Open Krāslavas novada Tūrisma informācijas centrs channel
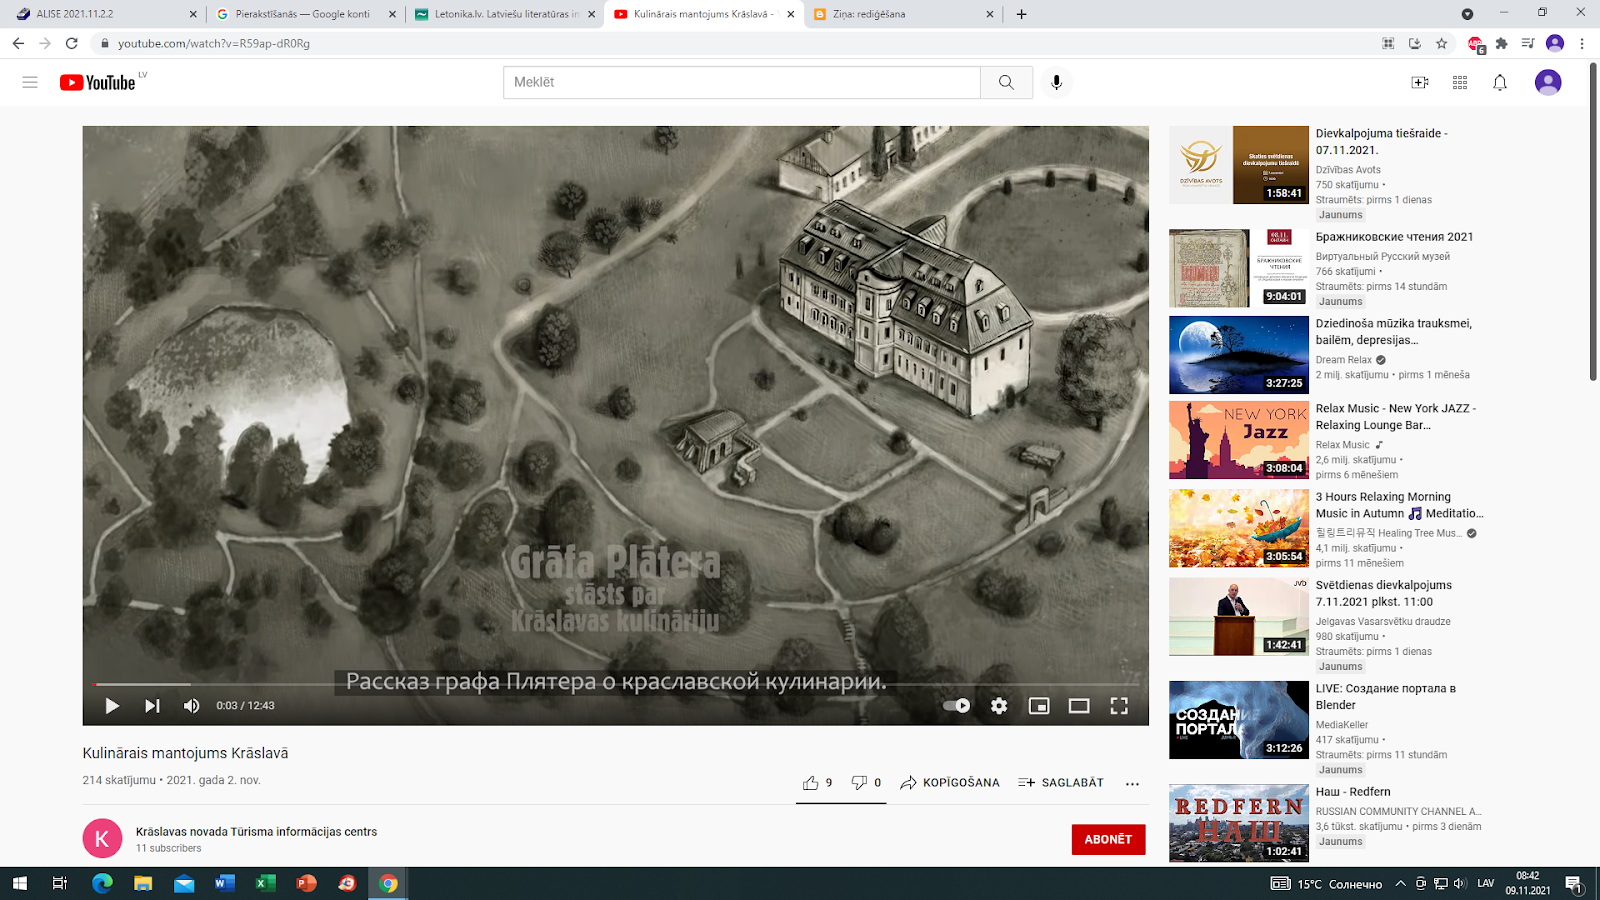 [x=256, y=832]
